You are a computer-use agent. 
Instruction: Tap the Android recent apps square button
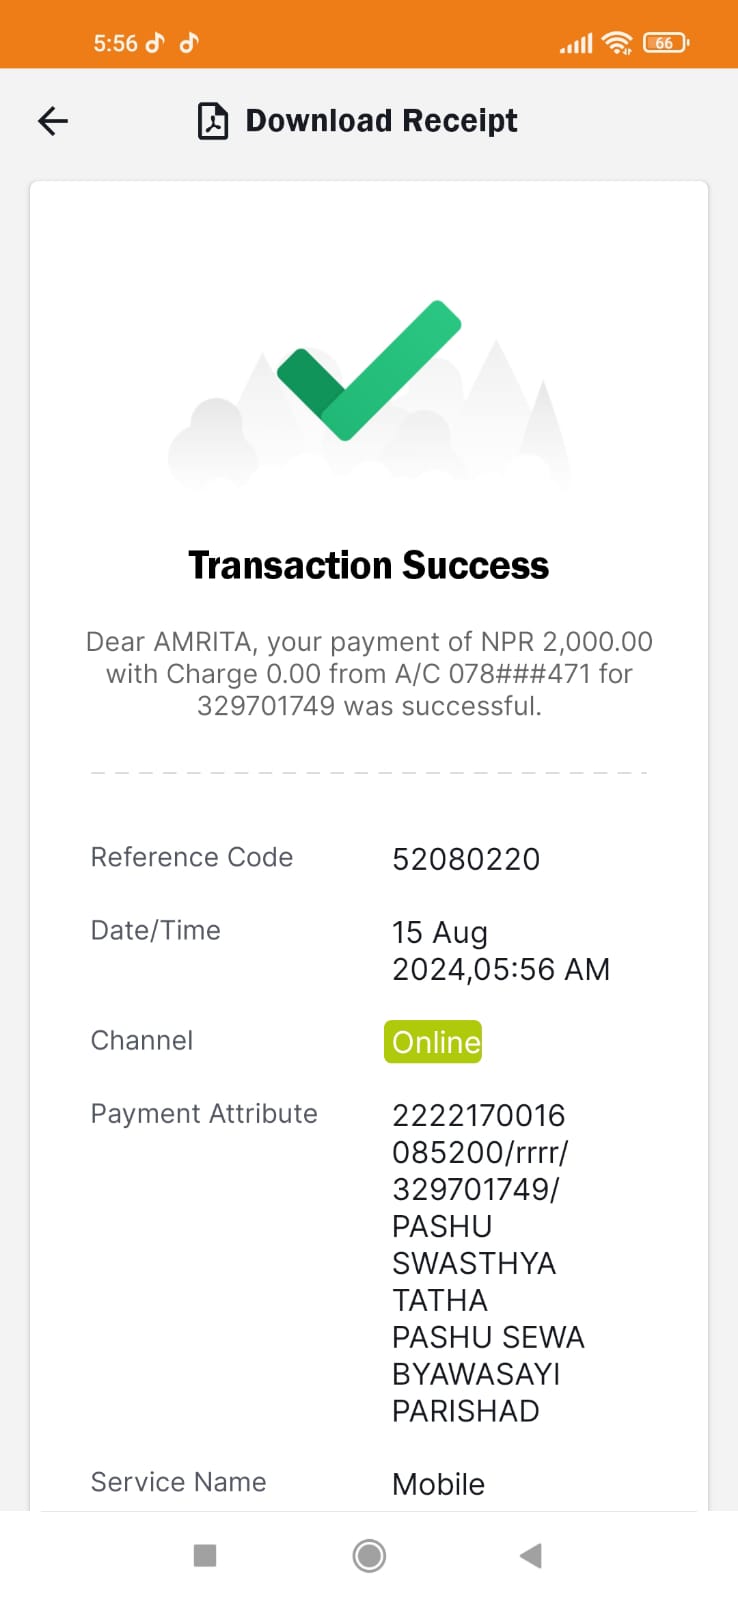pos(205,1555)
